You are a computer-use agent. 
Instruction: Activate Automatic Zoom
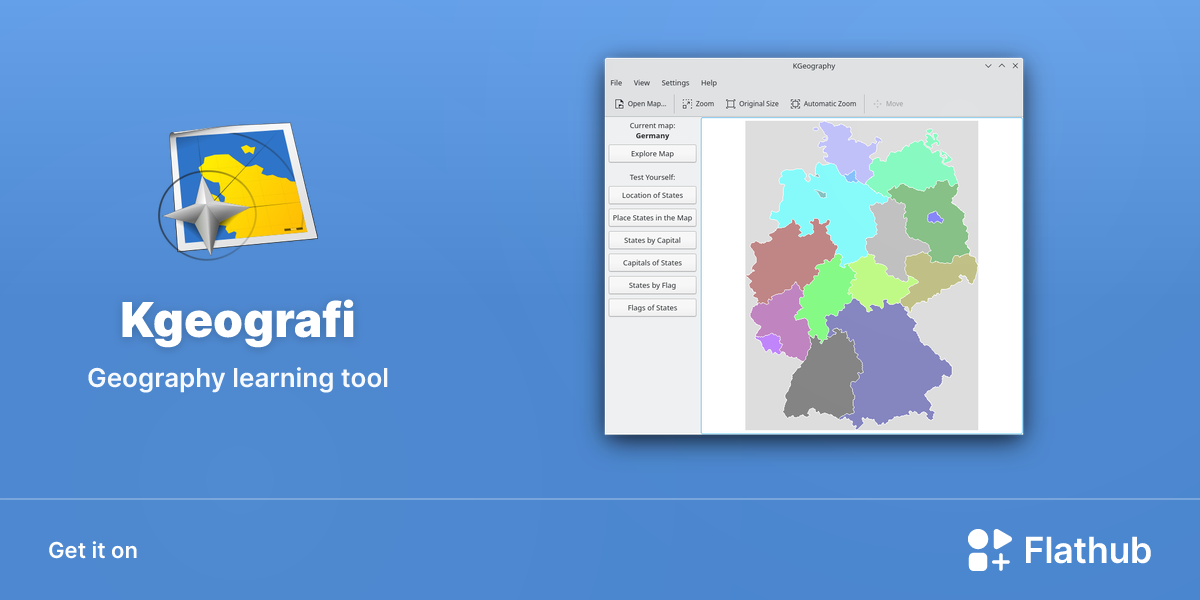[x=823, y=104]
